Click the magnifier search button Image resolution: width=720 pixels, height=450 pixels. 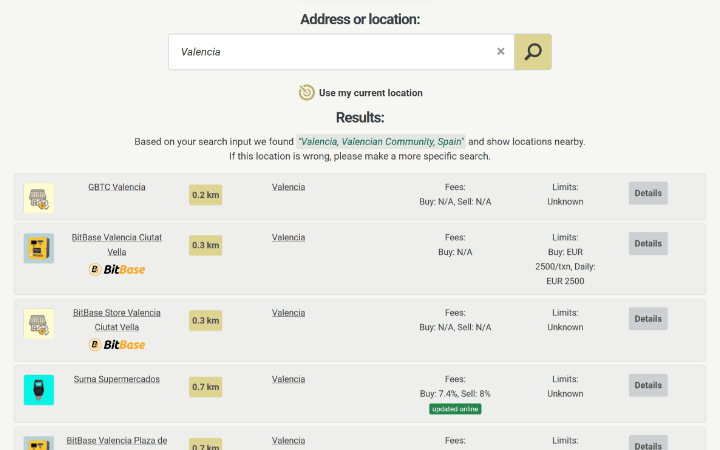tap(533, 52)
